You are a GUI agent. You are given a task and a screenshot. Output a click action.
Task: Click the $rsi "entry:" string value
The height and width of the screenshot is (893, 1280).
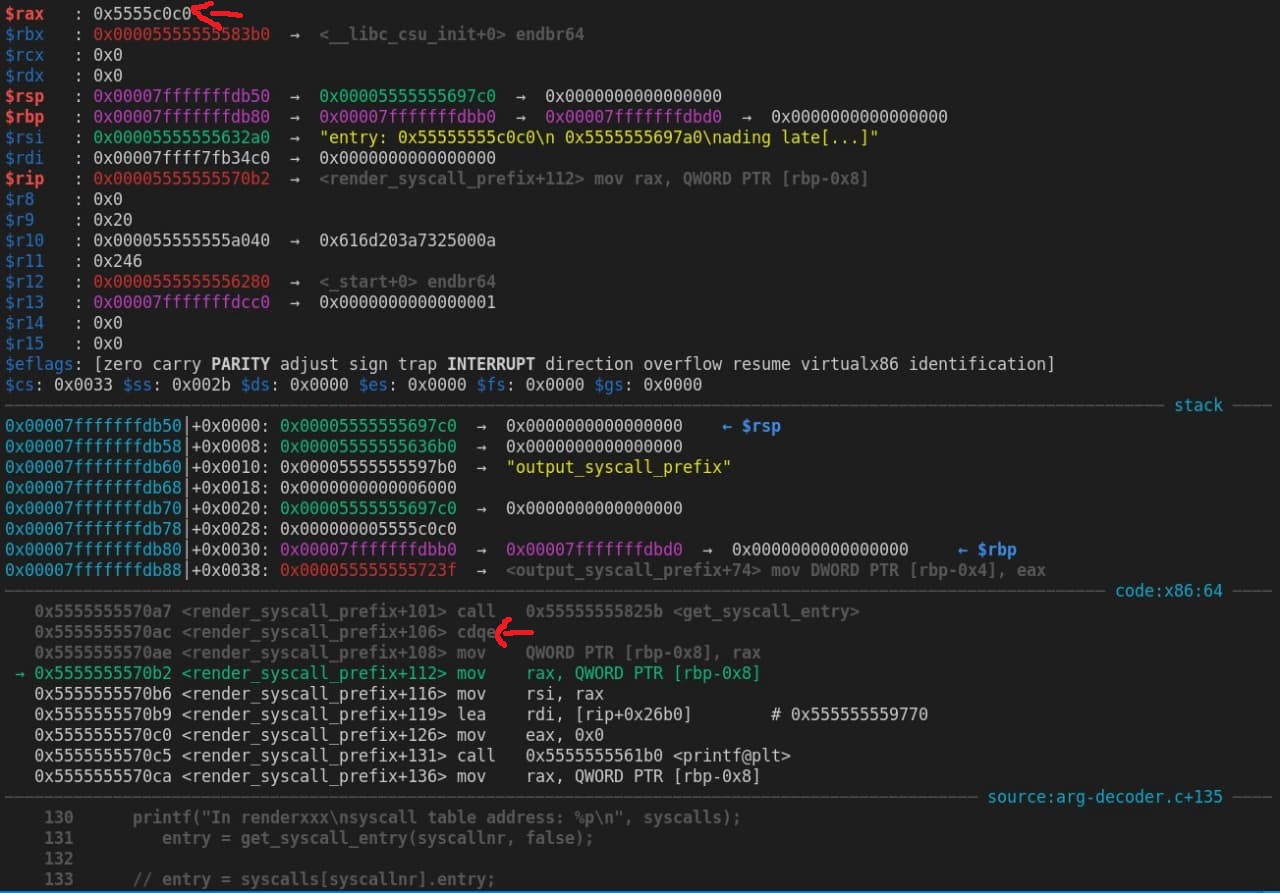click(598, 137)
